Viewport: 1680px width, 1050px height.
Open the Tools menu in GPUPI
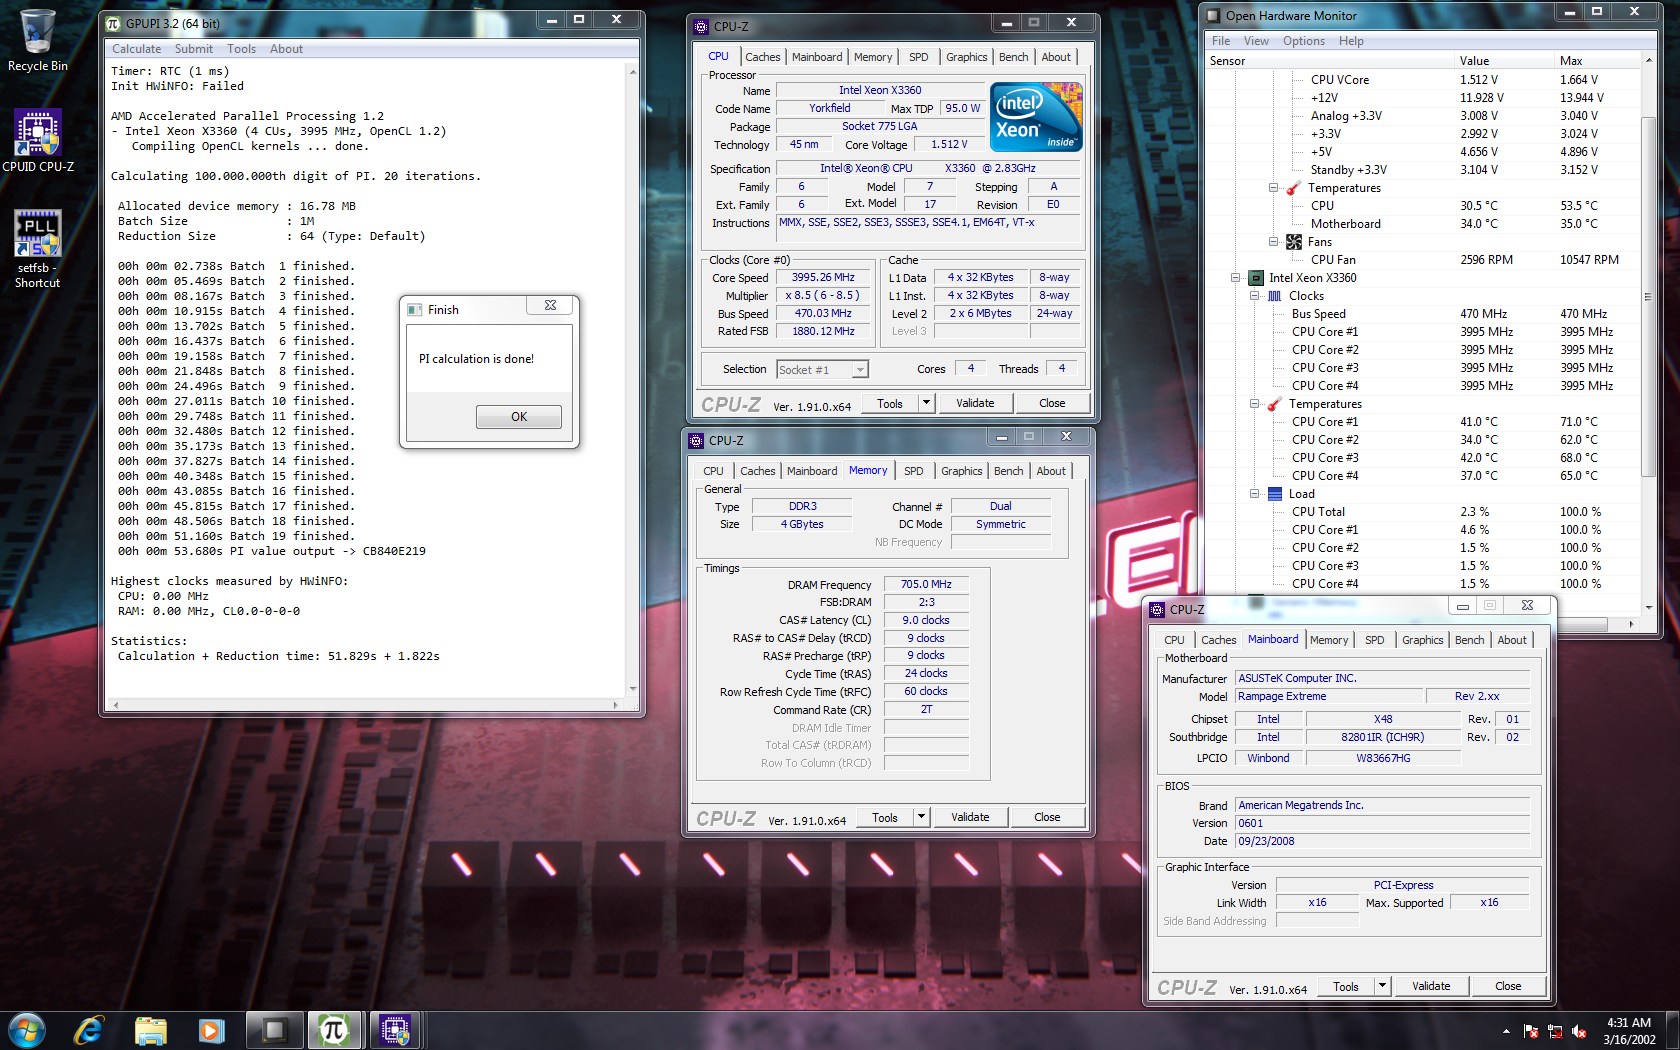241,49
